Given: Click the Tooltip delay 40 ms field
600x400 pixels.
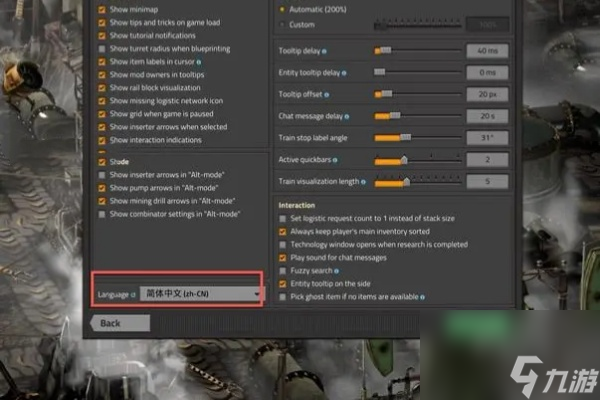Looking at the screenshot, I should click(x=487, y=51).
